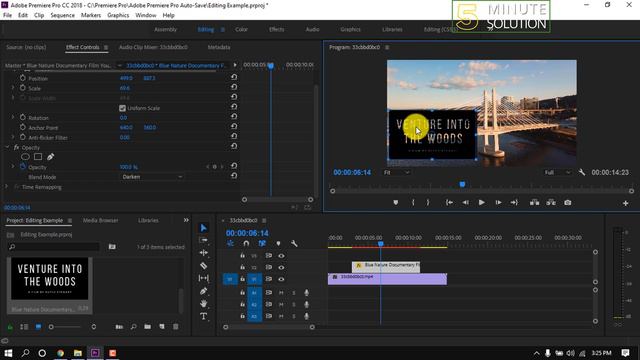Open the Markers menu
This screenshot has width=640, height=360.
(91, 15)
